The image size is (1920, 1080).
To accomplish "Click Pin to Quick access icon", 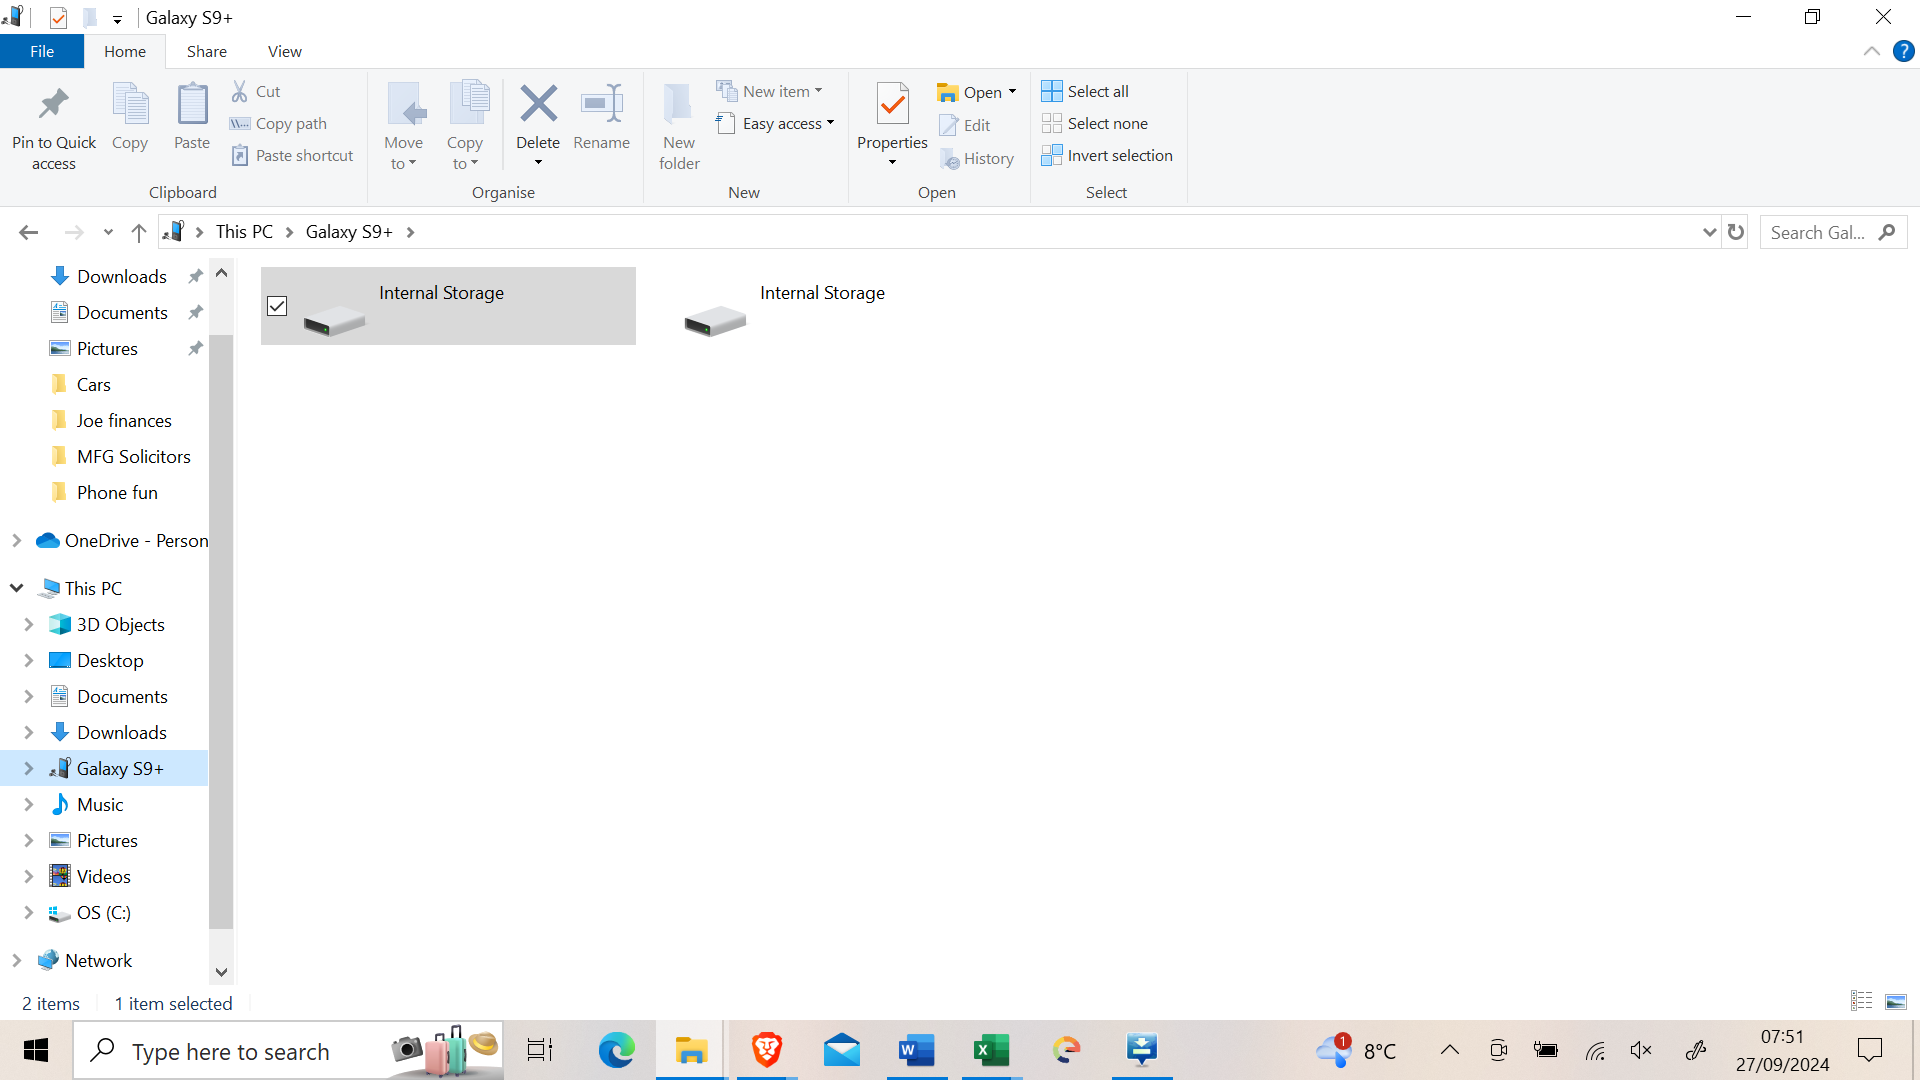I will point(54,104).
